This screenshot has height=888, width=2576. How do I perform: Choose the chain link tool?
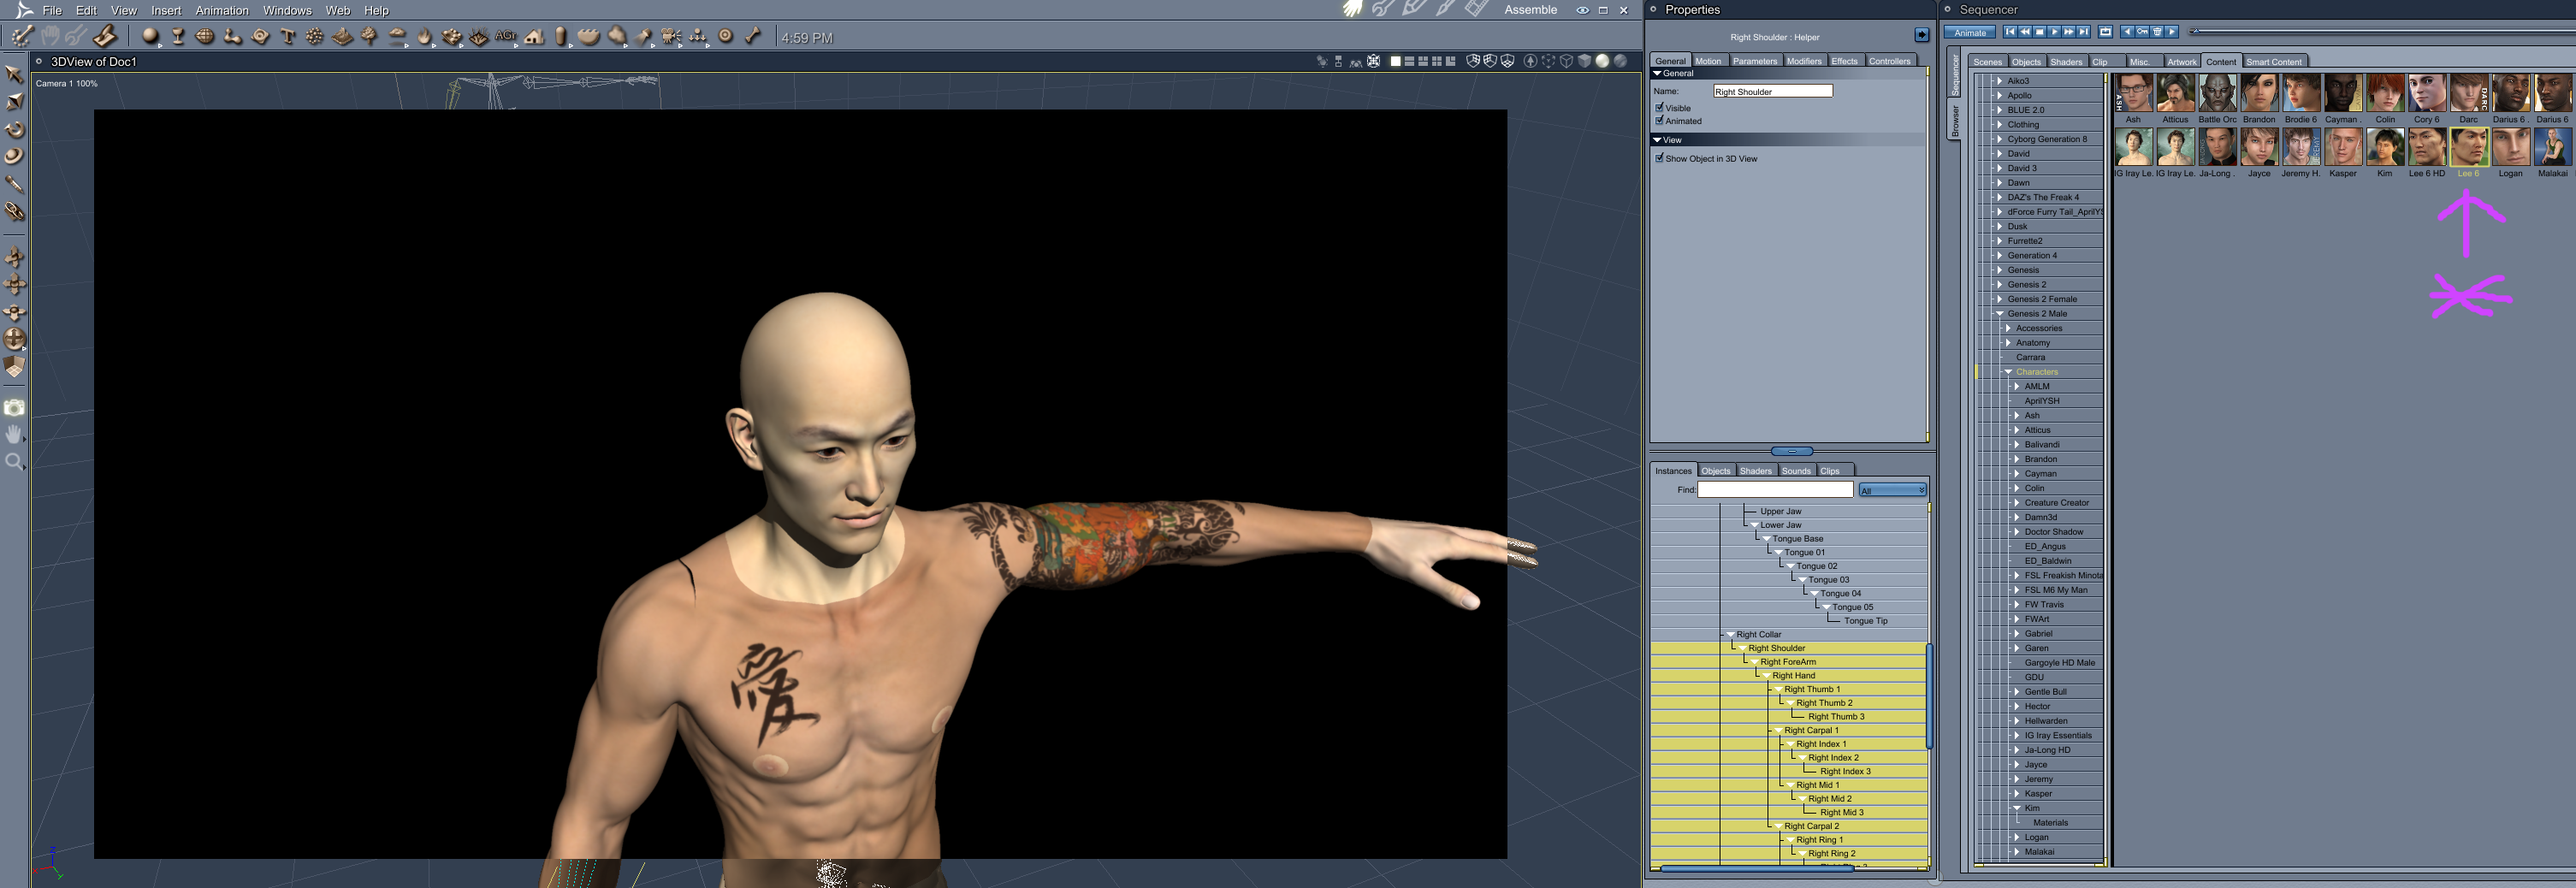click(15, 212)
